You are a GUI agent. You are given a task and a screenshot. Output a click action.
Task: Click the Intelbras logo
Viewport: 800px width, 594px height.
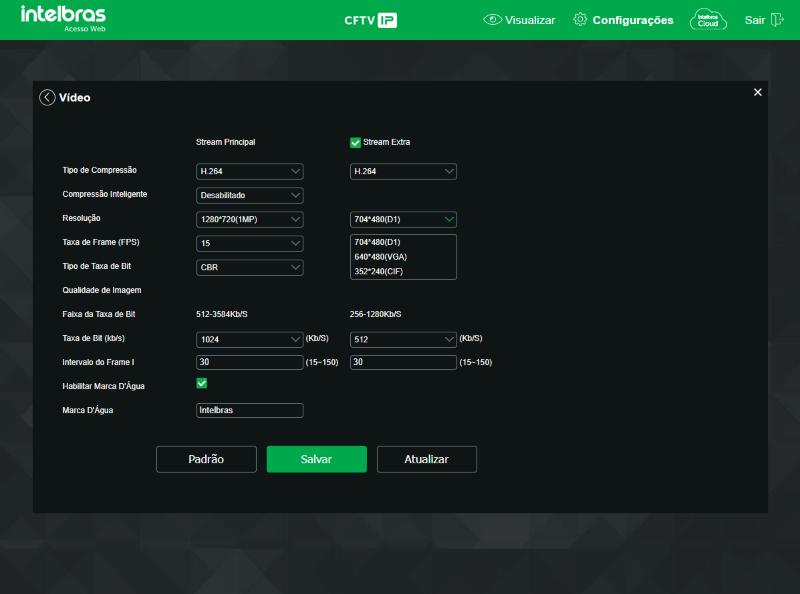pyautogui.click(x=63, y=14)
